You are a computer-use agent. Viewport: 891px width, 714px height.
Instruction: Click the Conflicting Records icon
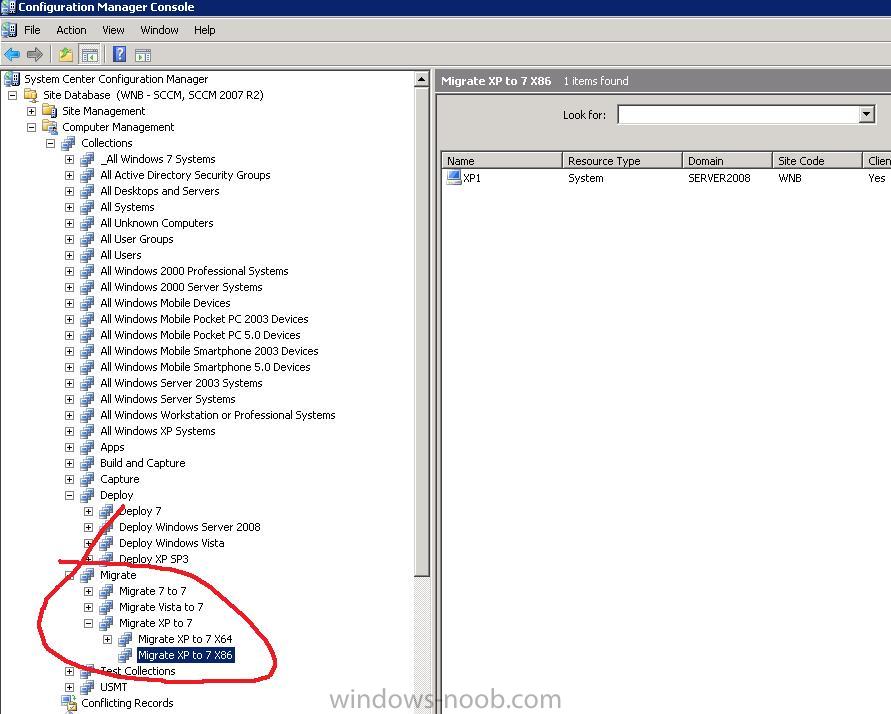pos(69,703)
